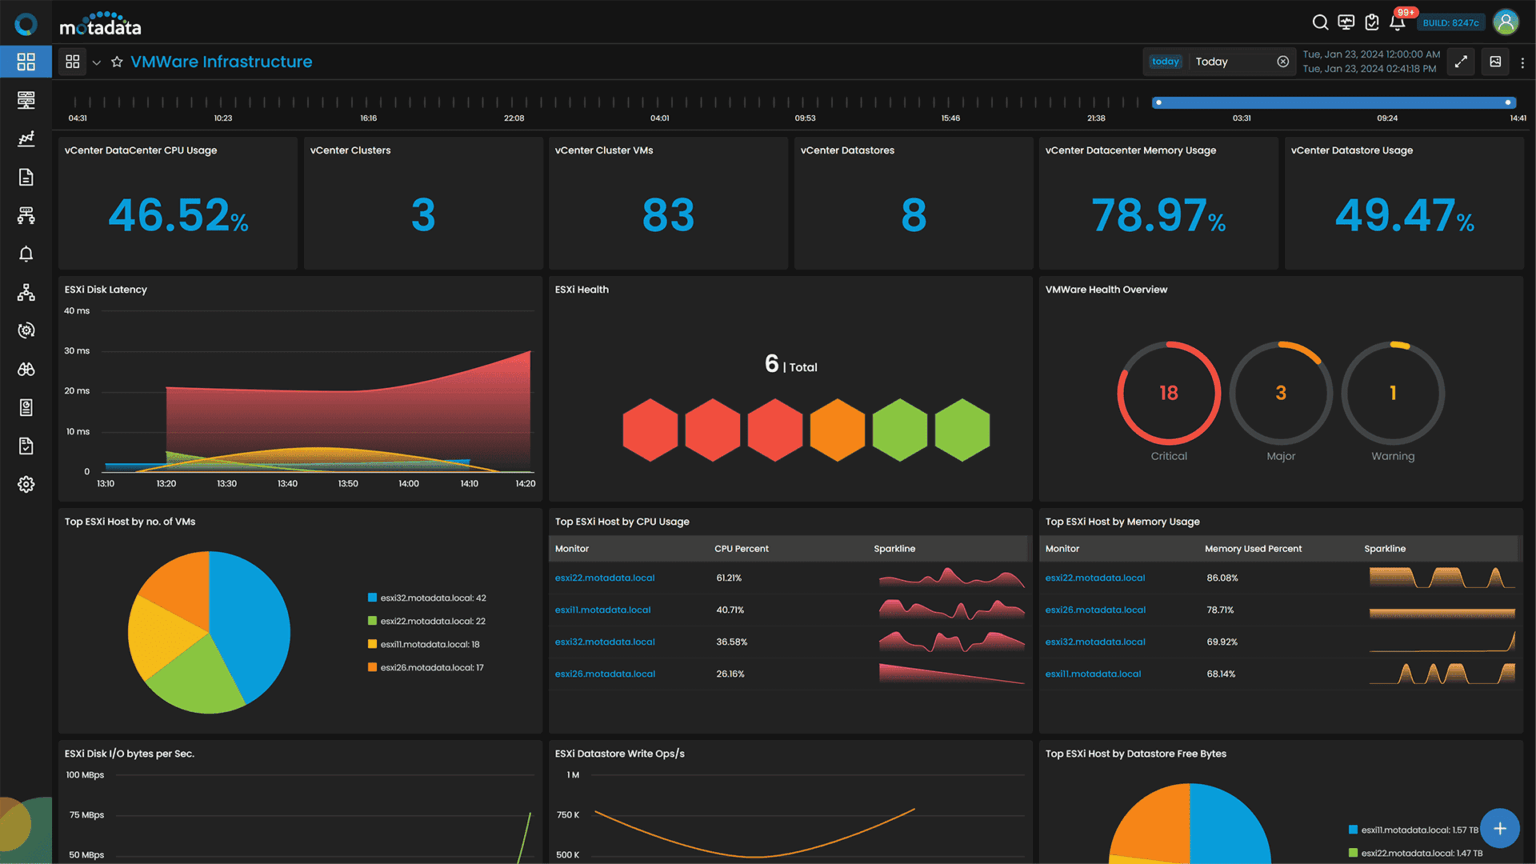Click the Critical 18 health gauge

click(1168, 393)
